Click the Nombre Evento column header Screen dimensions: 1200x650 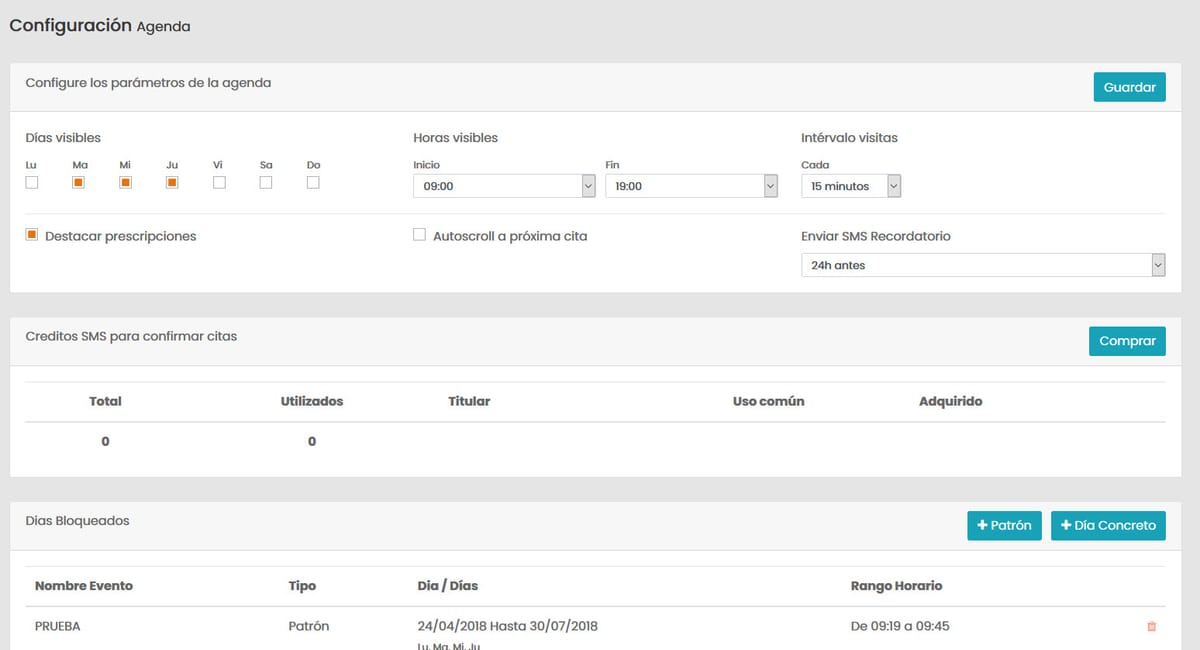coord(84,586)
